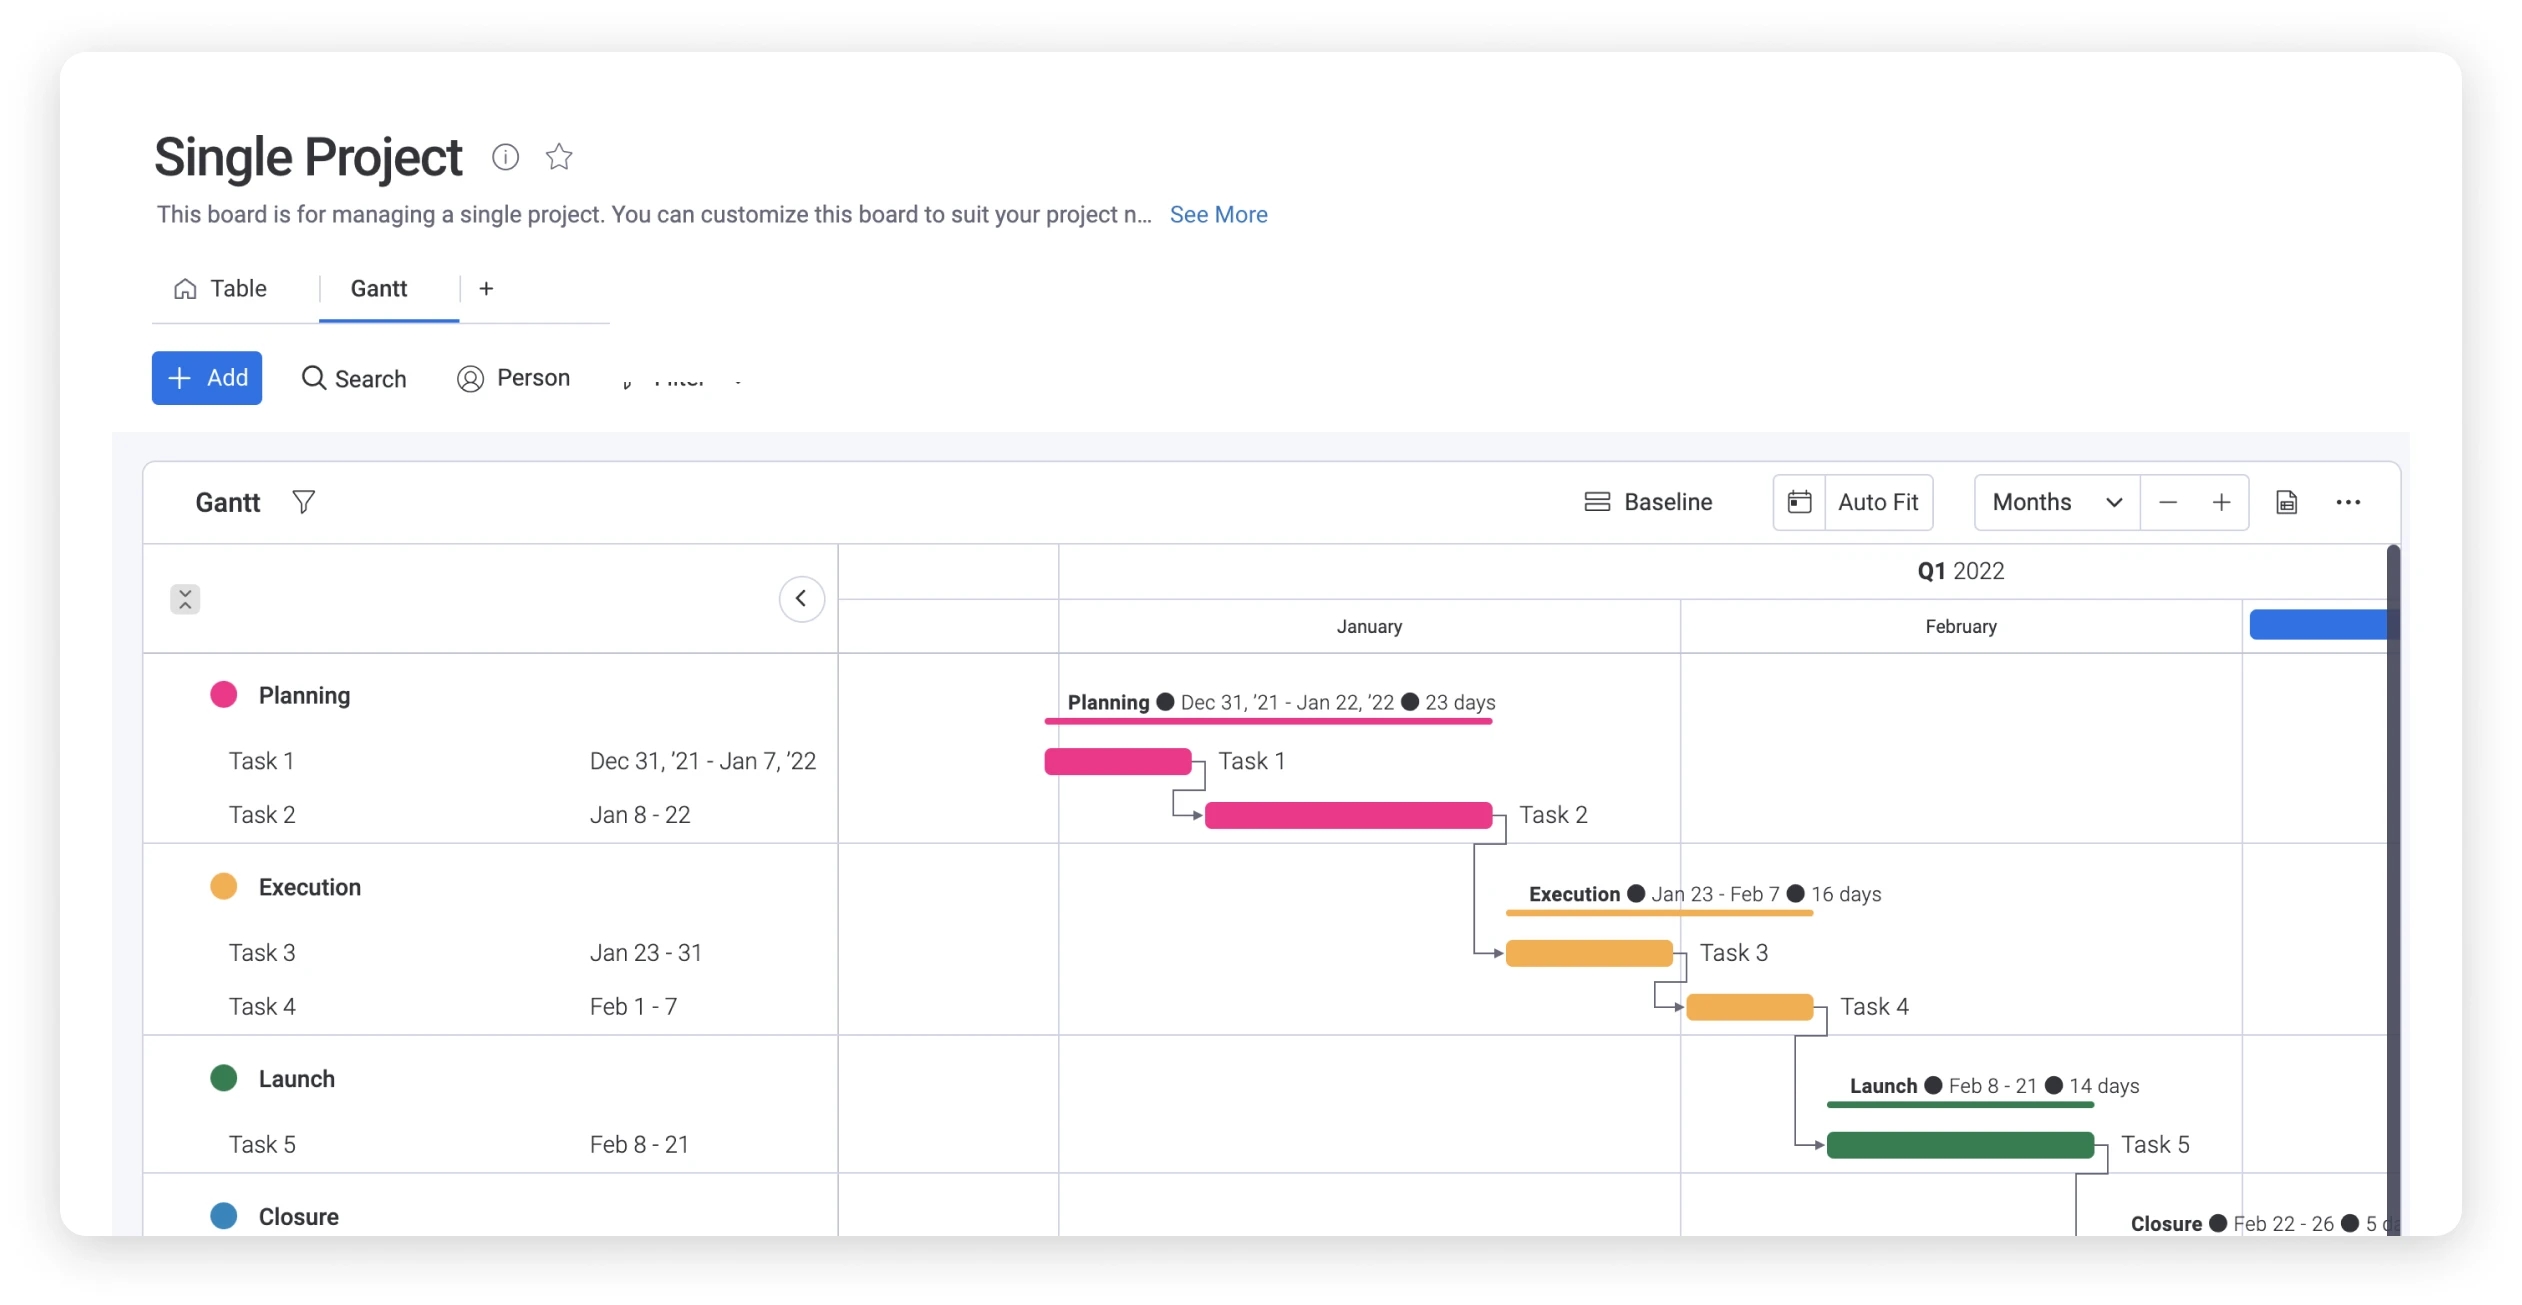
Task: Open the Gantt options ellipsis menu
Action: click(2349, 502)
